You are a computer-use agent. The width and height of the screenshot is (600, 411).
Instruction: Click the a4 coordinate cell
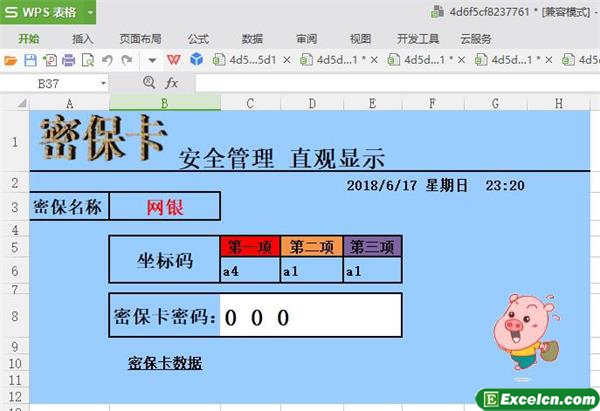(x=250, y=271)
